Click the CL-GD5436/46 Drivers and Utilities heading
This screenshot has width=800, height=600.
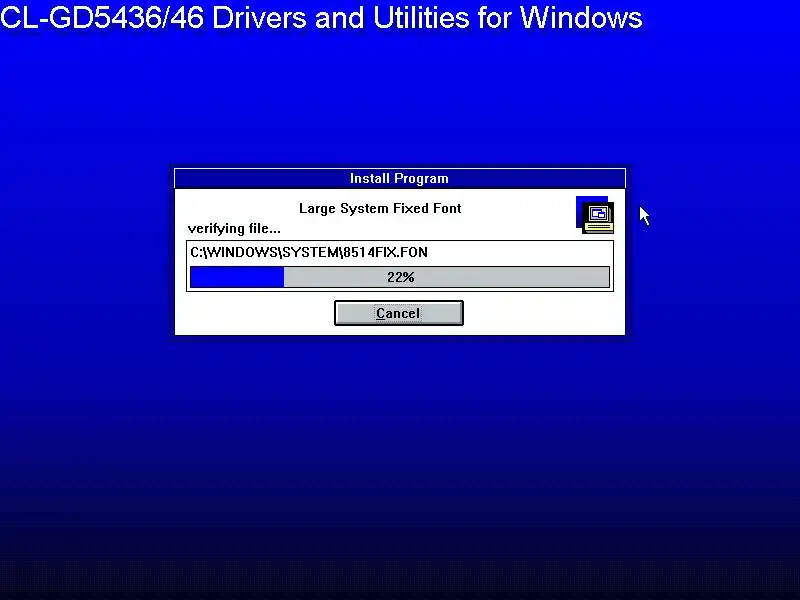(x=321, y=17)
